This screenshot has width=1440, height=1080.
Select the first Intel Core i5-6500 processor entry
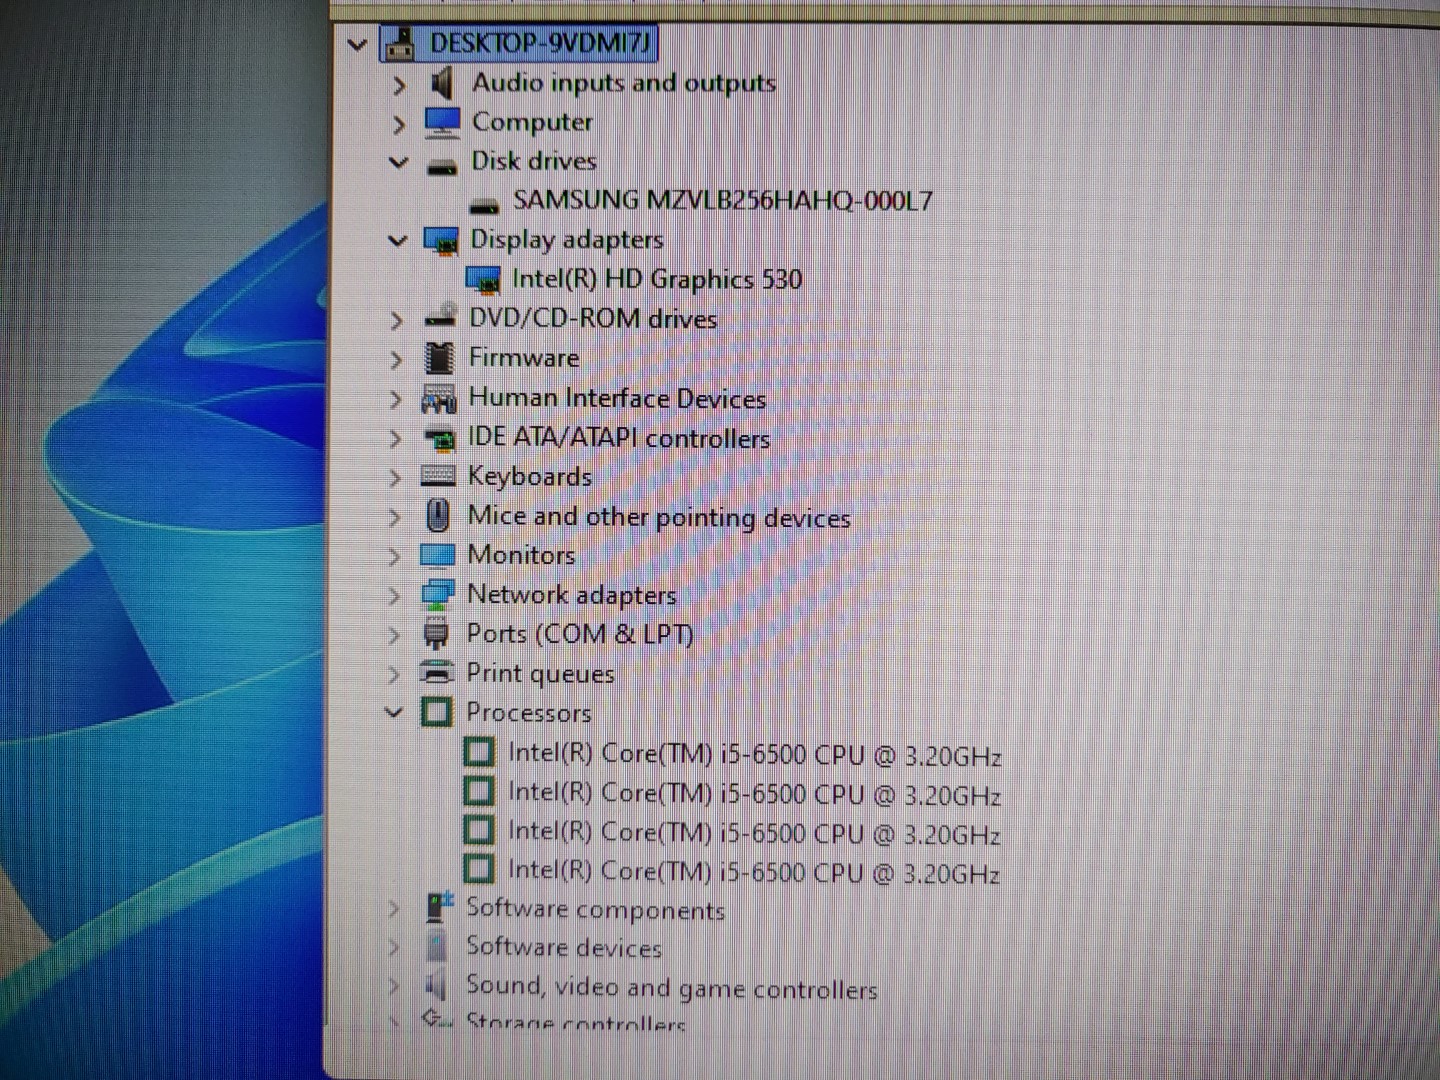click(x=754, y=755)
